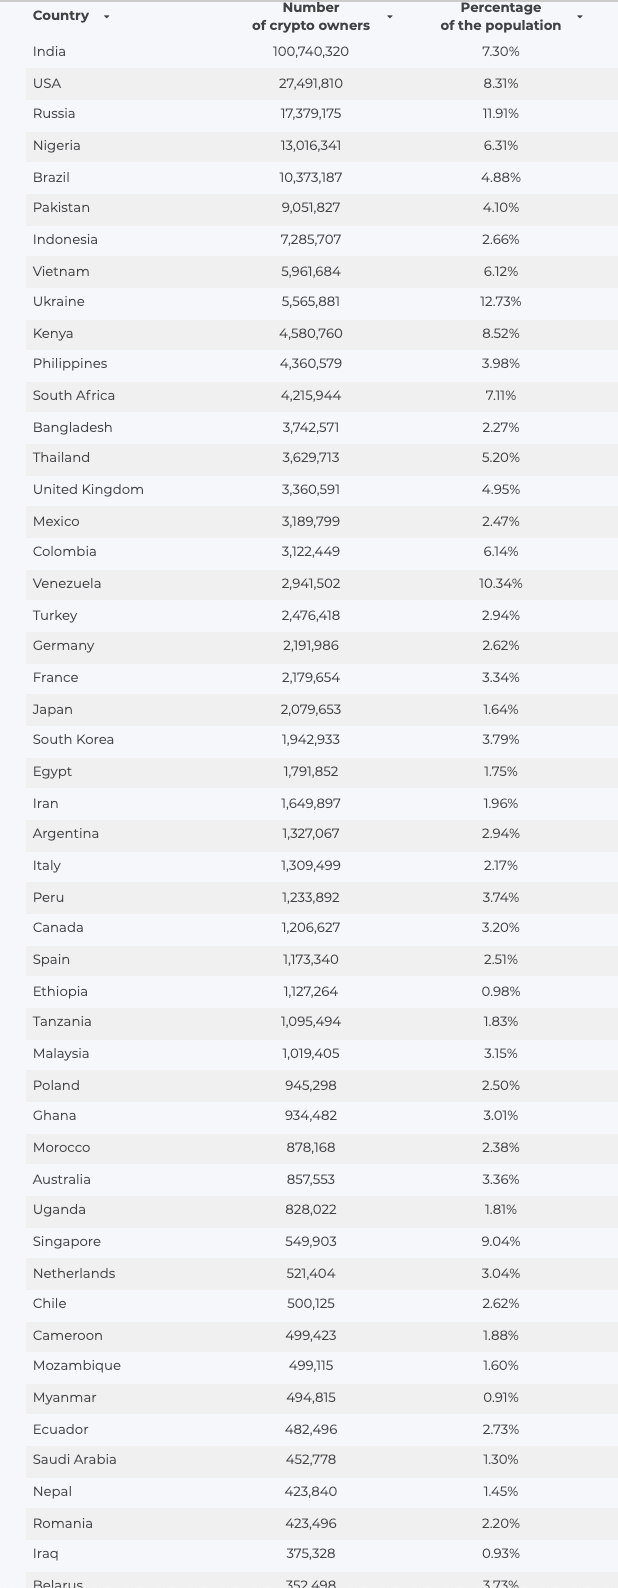The height and width of the screenshot is (1588, 618).
Task: Click Russia's 17,379,175 owners value
Action: point(311,114)
